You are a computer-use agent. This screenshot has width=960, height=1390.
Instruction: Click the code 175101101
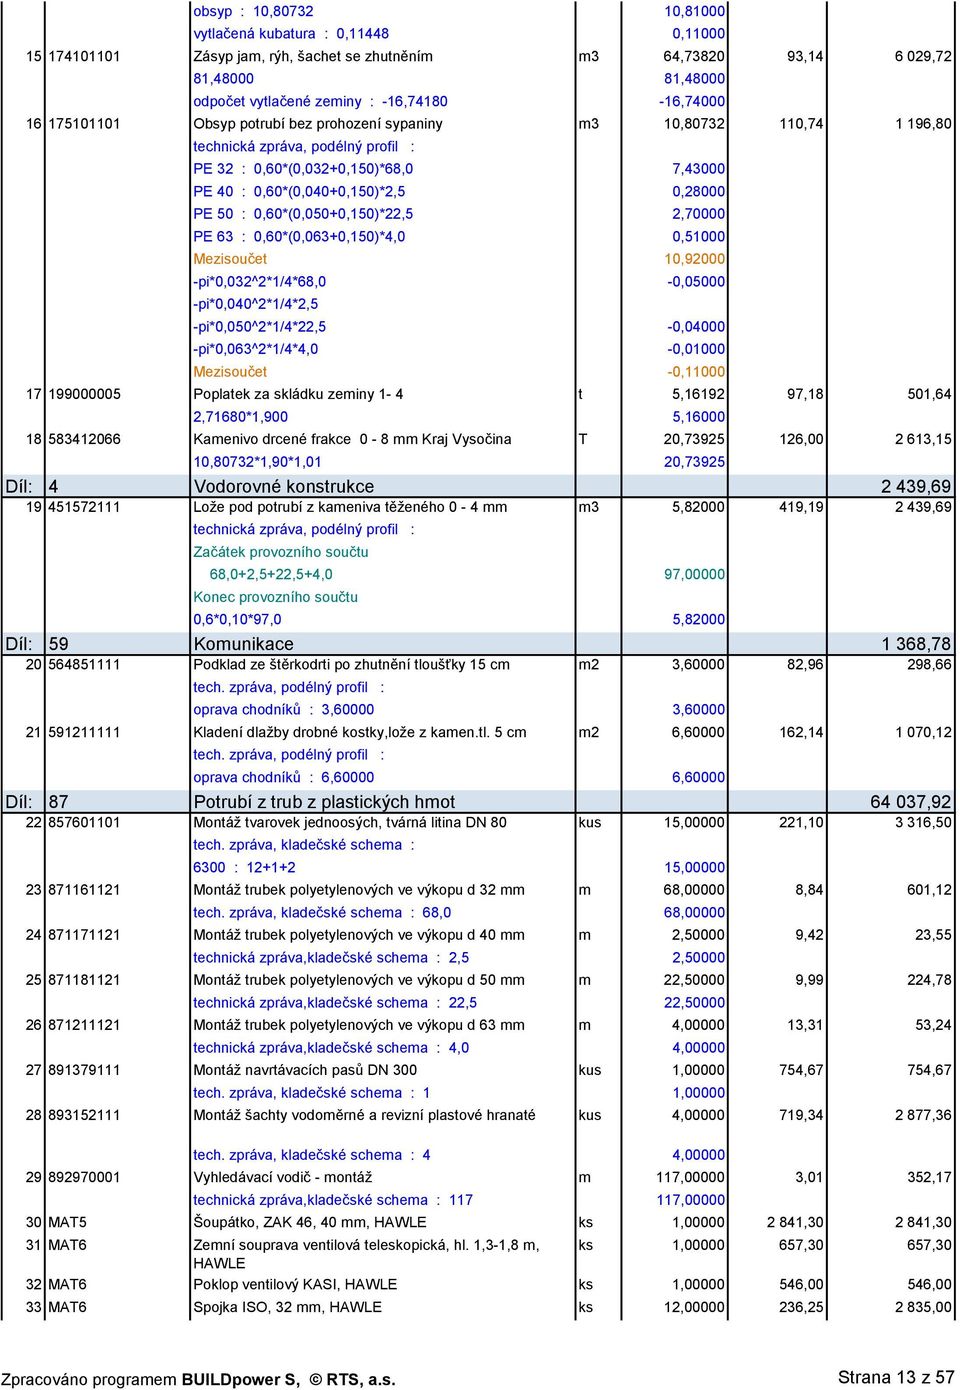[x=84, y=124]
